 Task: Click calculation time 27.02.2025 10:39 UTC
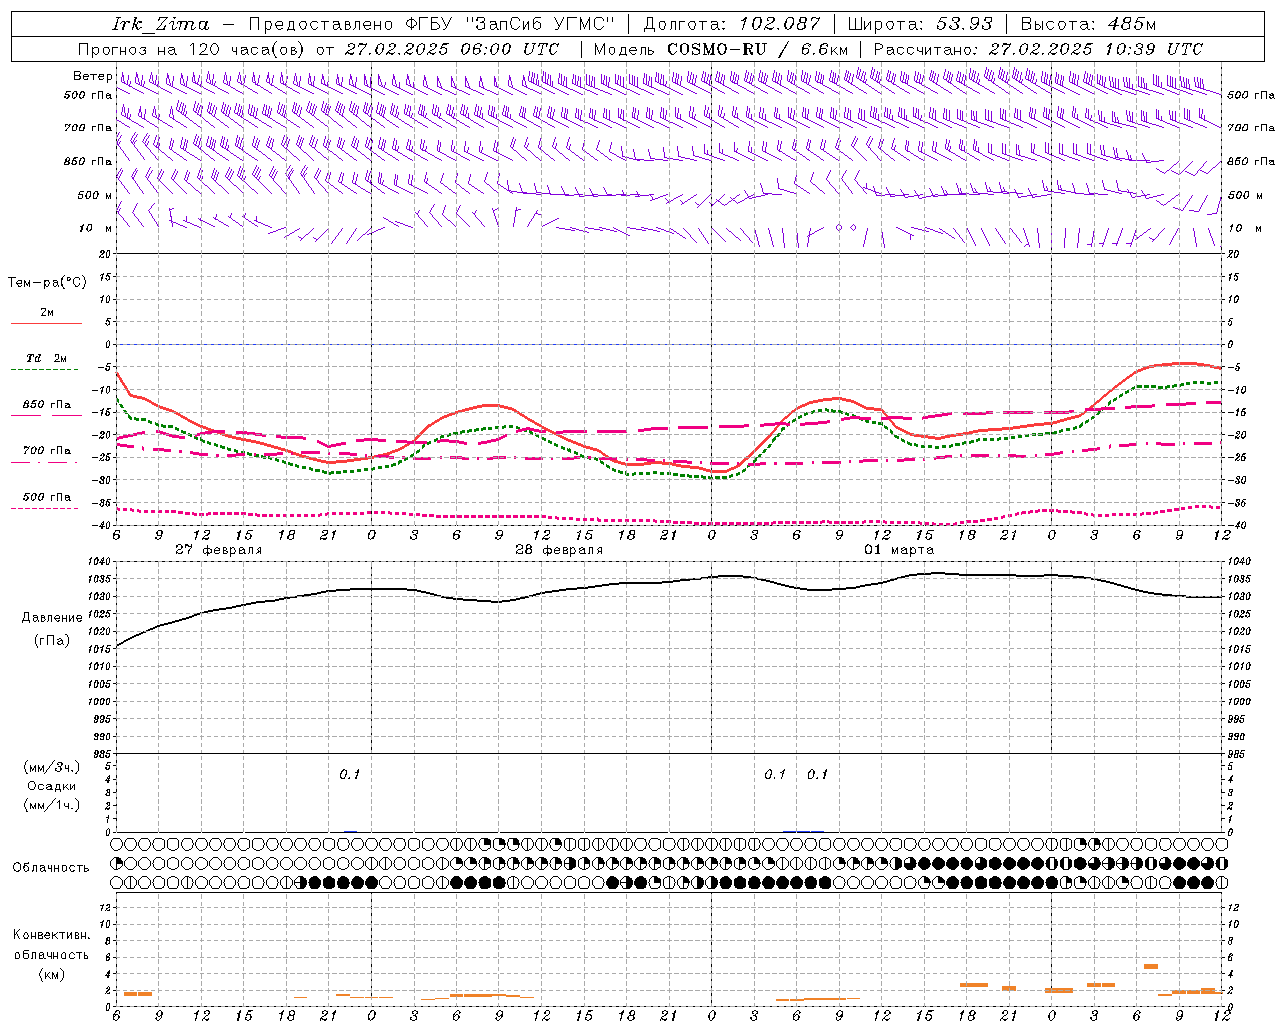[1096, 49]
